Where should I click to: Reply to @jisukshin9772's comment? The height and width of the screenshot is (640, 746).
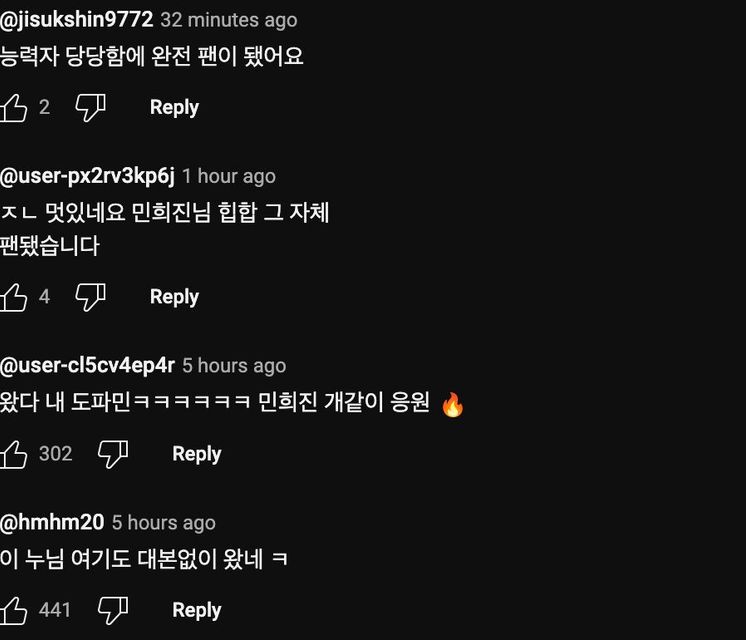coord(174,107)
